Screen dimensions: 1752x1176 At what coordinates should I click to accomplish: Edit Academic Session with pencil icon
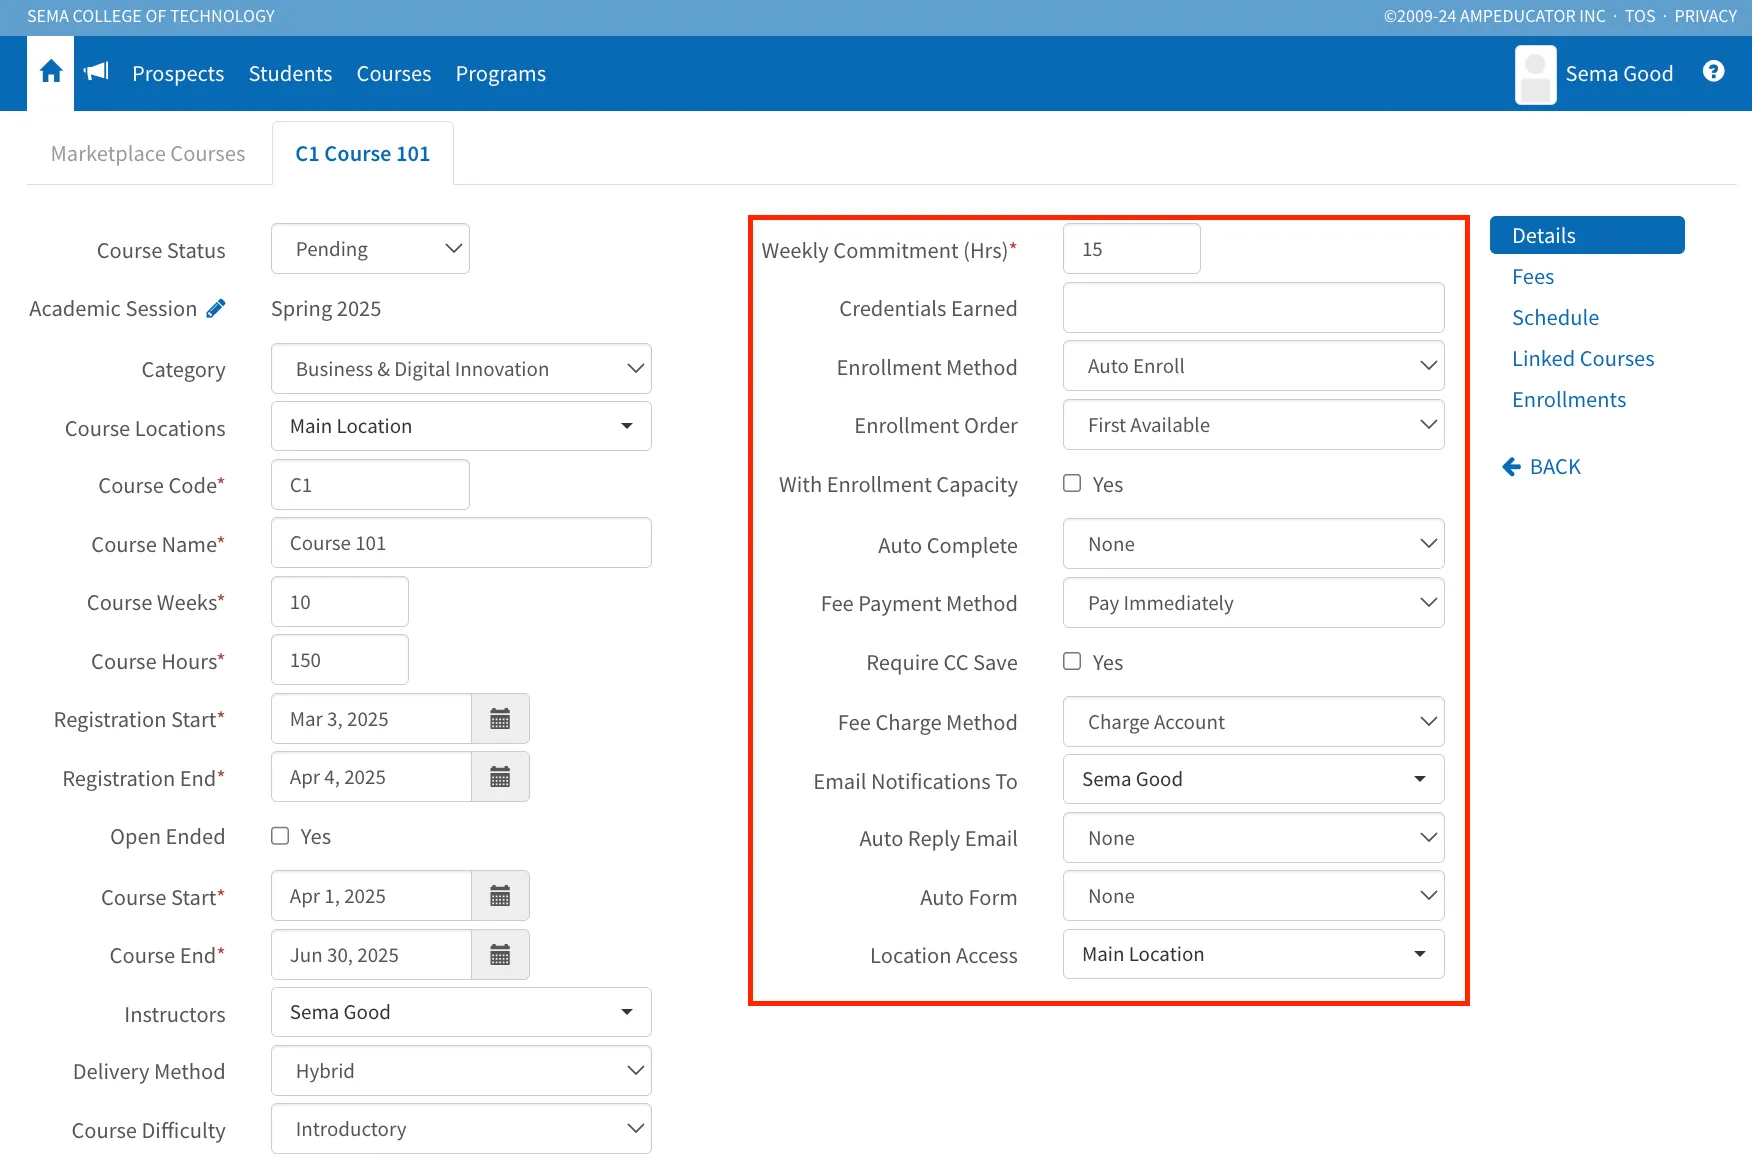[x=216, y=309]
